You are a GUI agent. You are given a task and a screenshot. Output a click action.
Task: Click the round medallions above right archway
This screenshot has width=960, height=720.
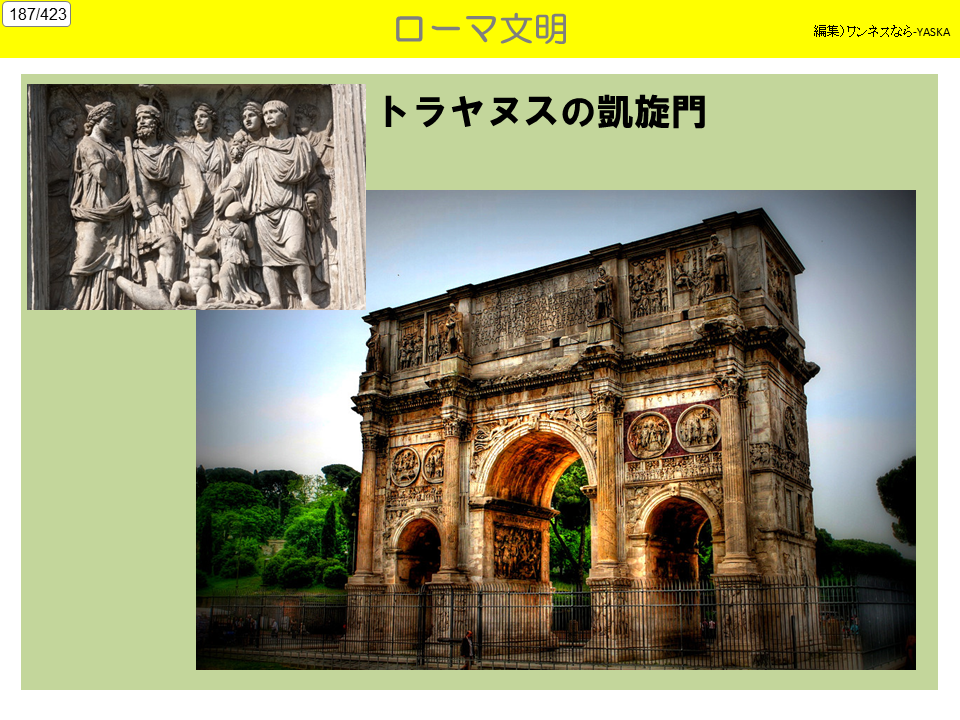click(673, 431)
